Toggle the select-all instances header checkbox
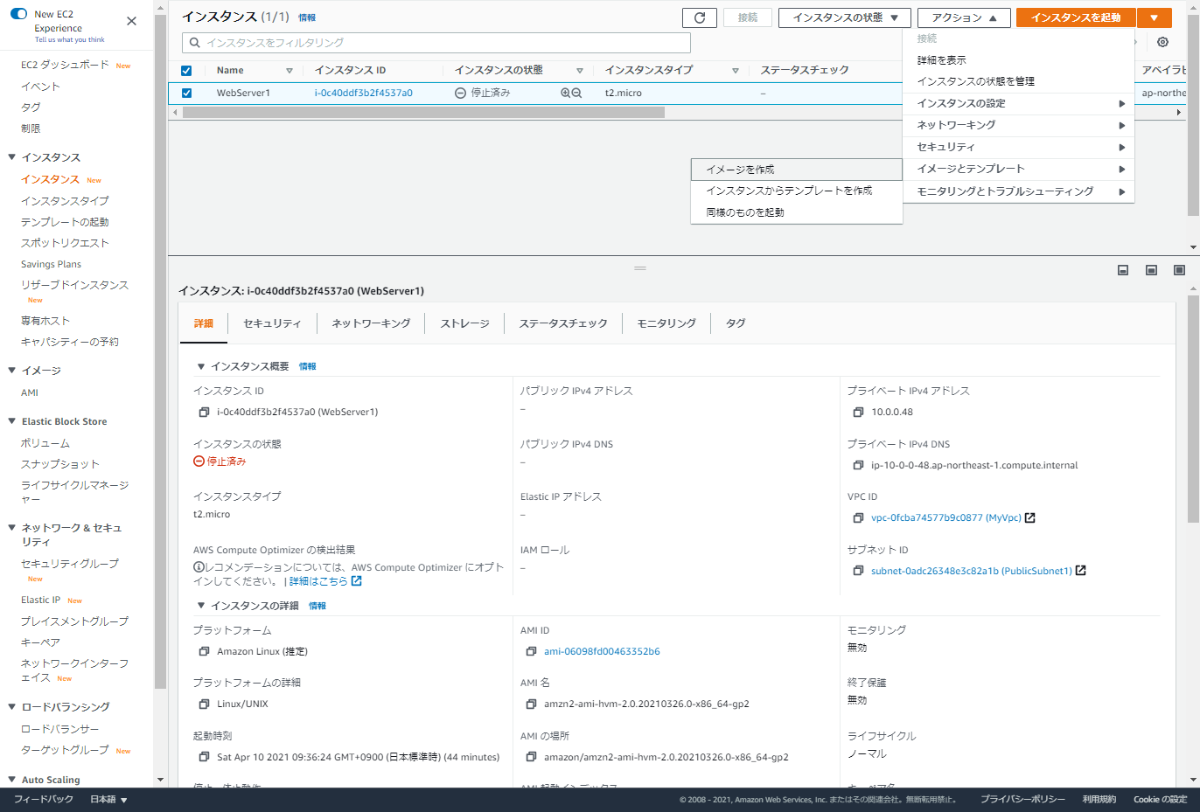The image size is (1200, 812). (186, 71)
